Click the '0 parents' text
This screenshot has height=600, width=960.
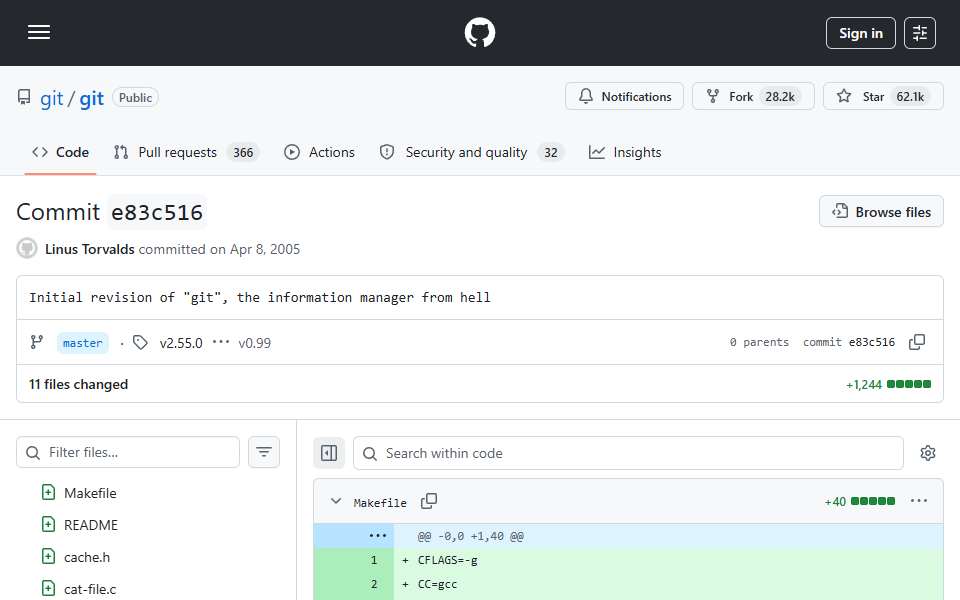coord(759,342)
